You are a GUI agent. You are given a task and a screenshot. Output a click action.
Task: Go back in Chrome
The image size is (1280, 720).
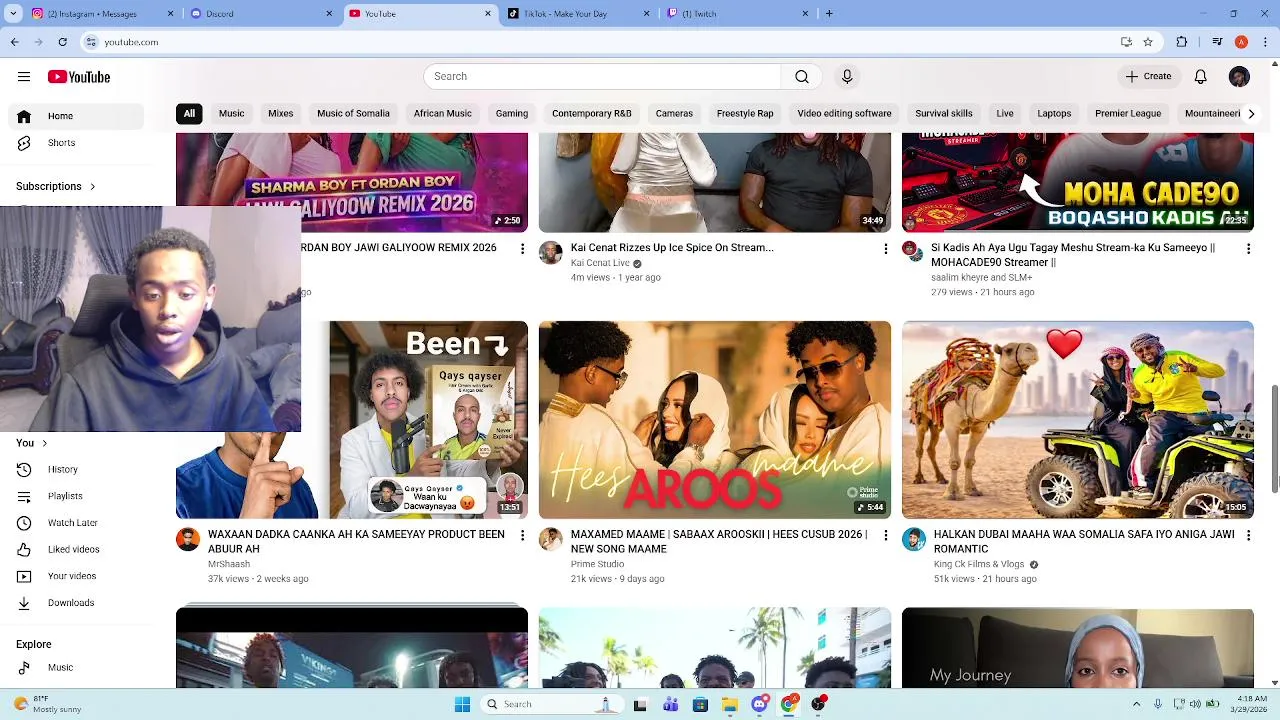(x=14, y=42)
